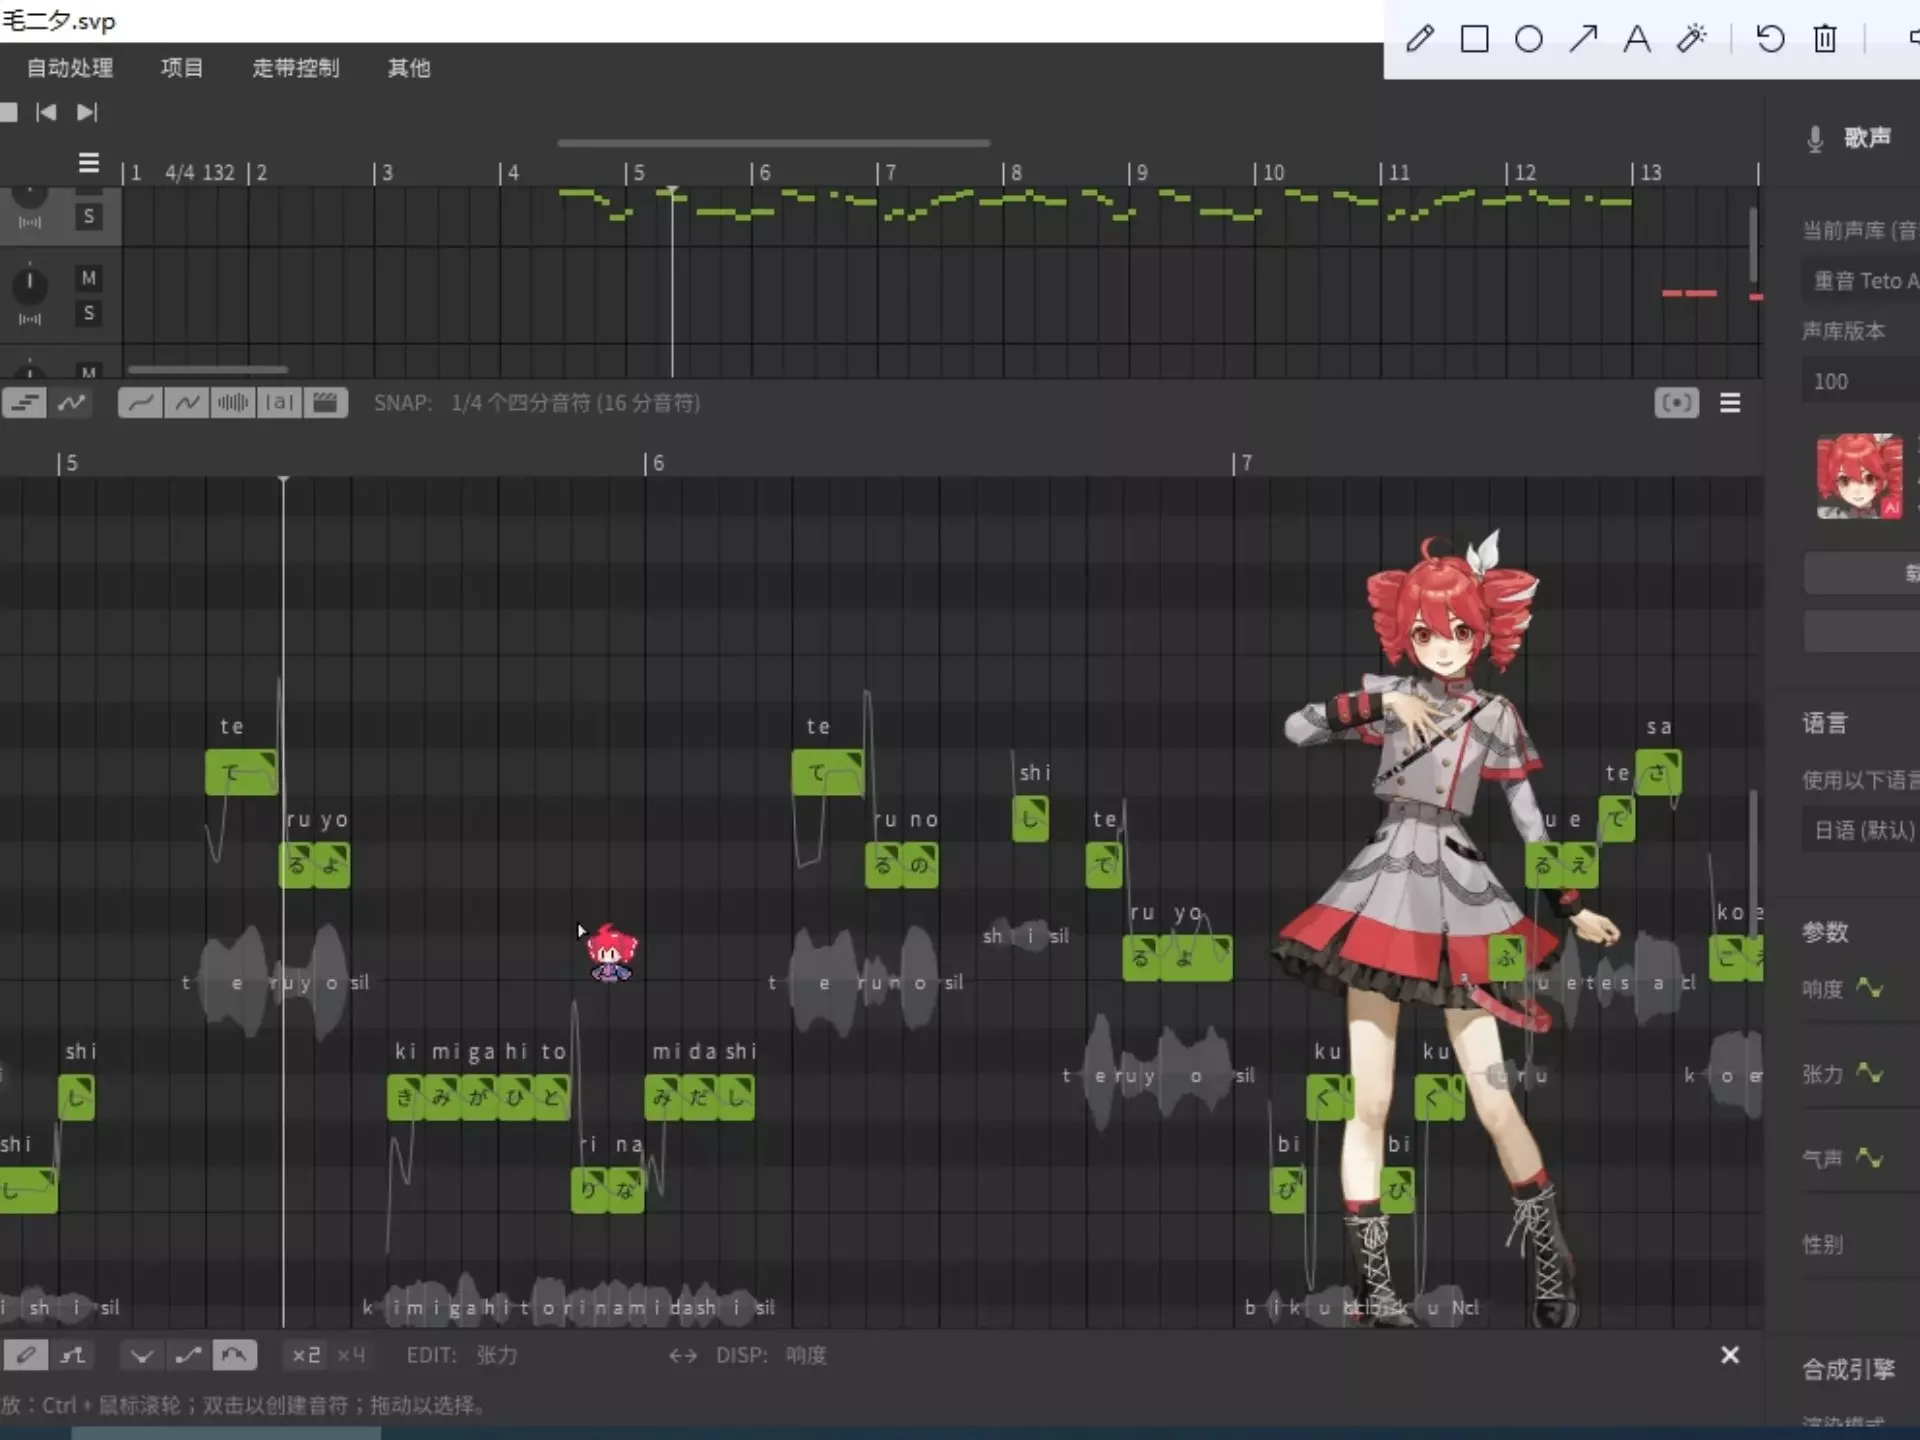Screen dimensions: 1920x1440
Task: Enable the x2 zoom toggle
Action: pyautogui.click(x=306, y=1355)
